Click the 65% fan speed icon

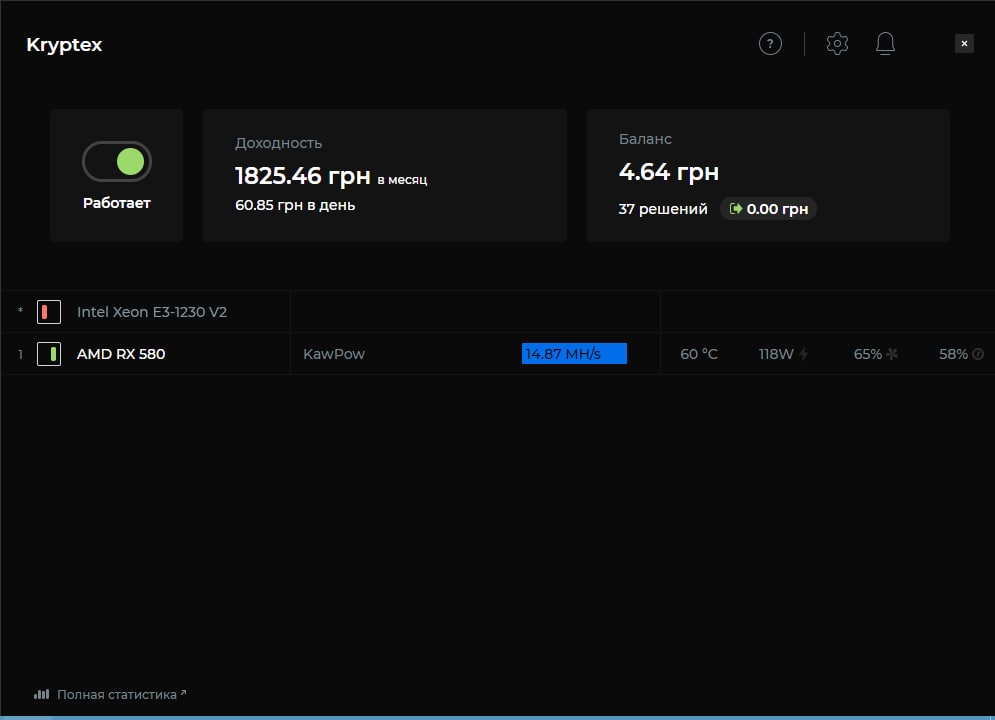pos(892,354)
